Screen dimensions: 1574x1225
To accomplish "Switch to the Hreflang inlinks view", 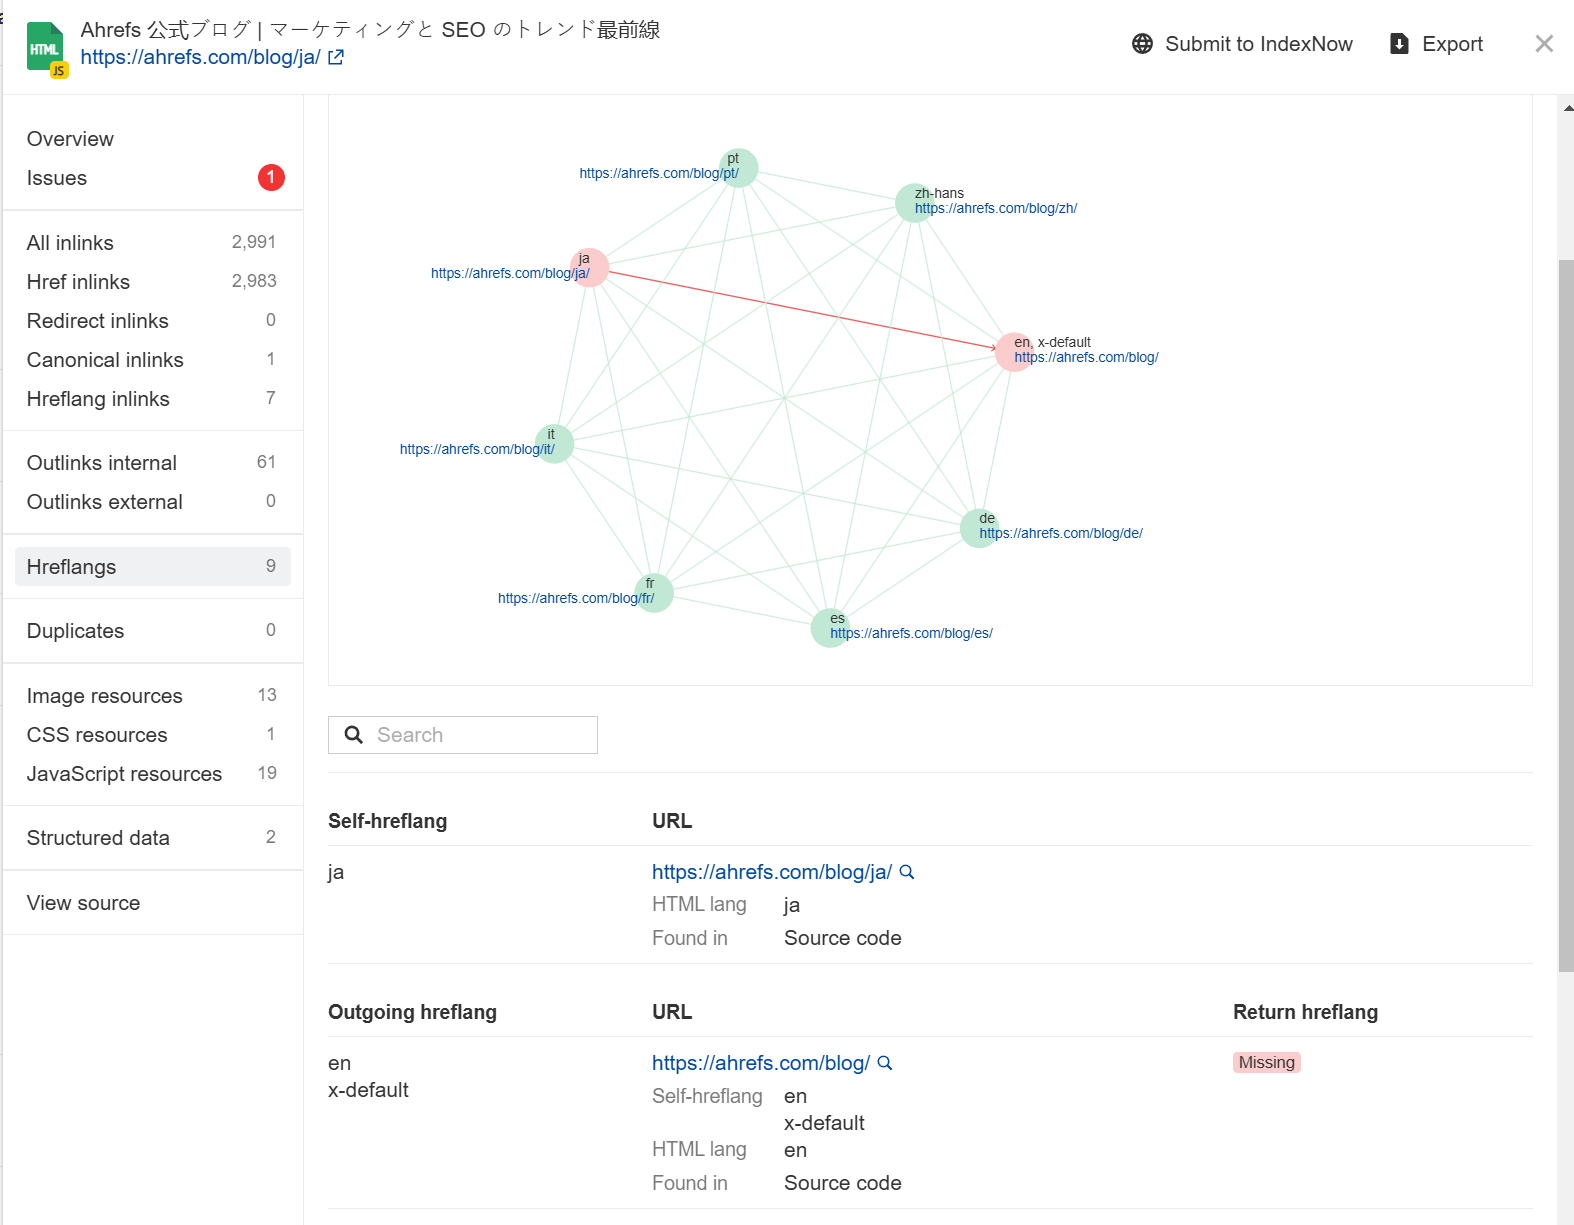I will 98,398.
